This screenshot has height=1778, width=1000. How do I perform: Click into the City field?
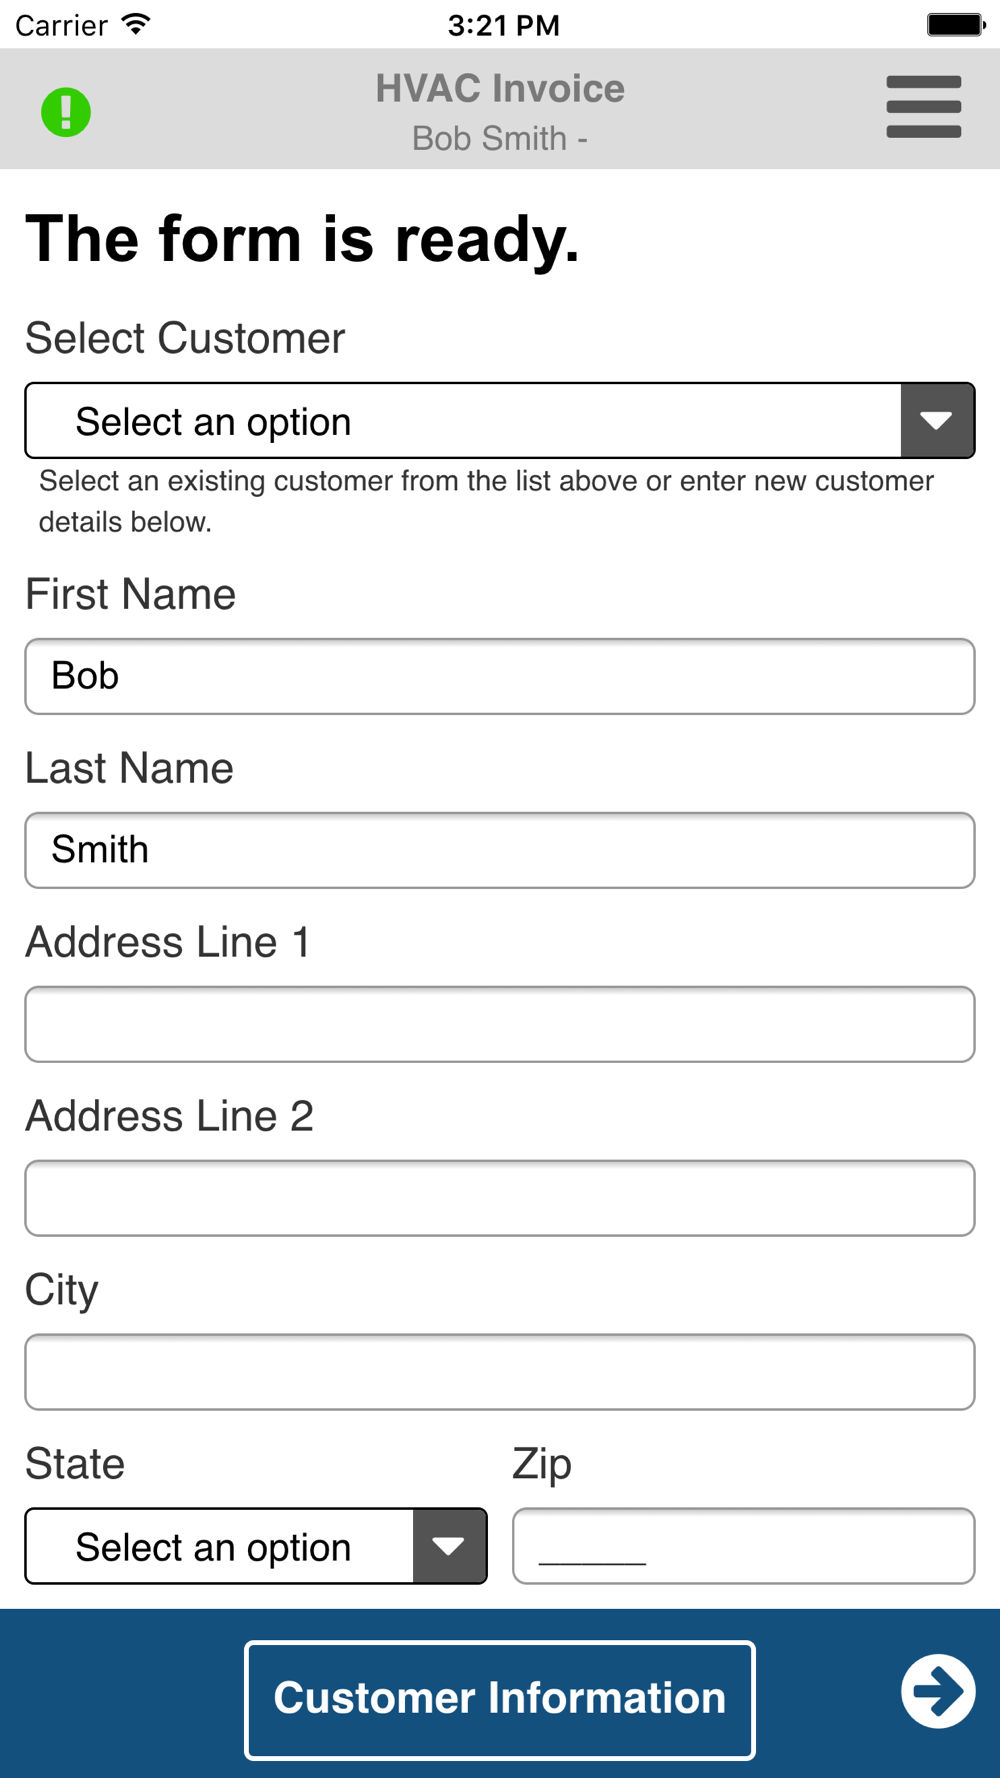pos(500,1372)
